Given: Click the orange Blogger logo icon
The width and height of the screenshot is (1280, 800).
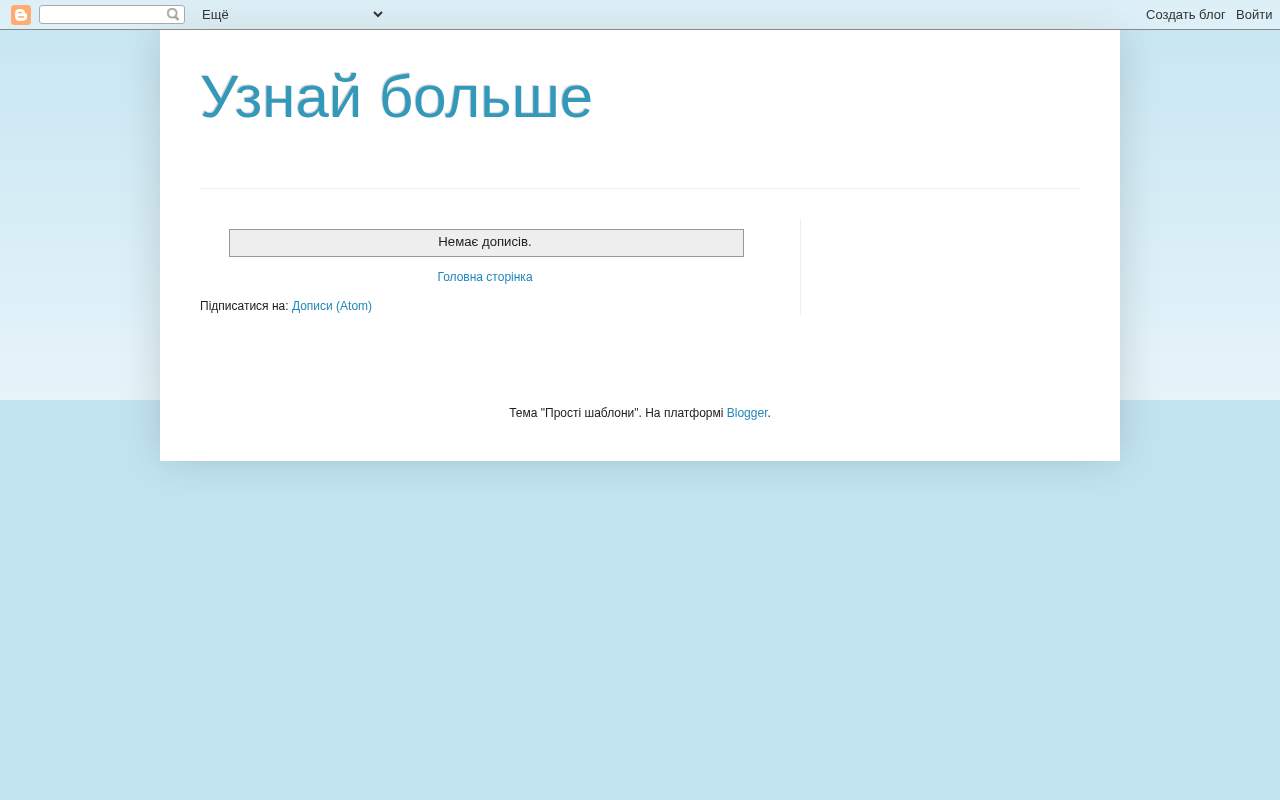Looking at the screenshot, I should point(21,15).
